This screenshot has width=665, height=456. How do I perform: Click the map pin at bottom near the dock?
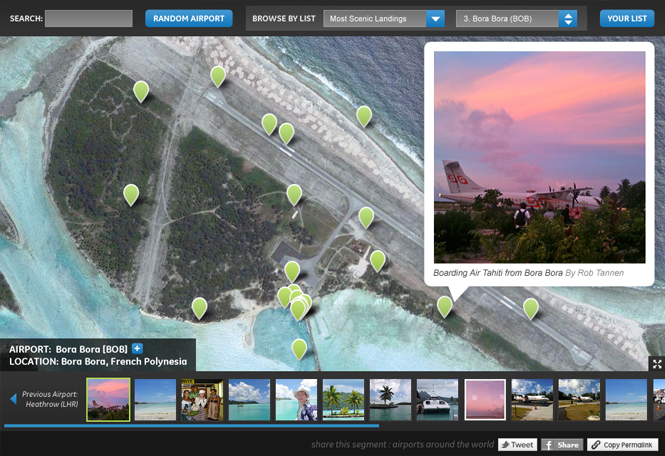point(299,348)
